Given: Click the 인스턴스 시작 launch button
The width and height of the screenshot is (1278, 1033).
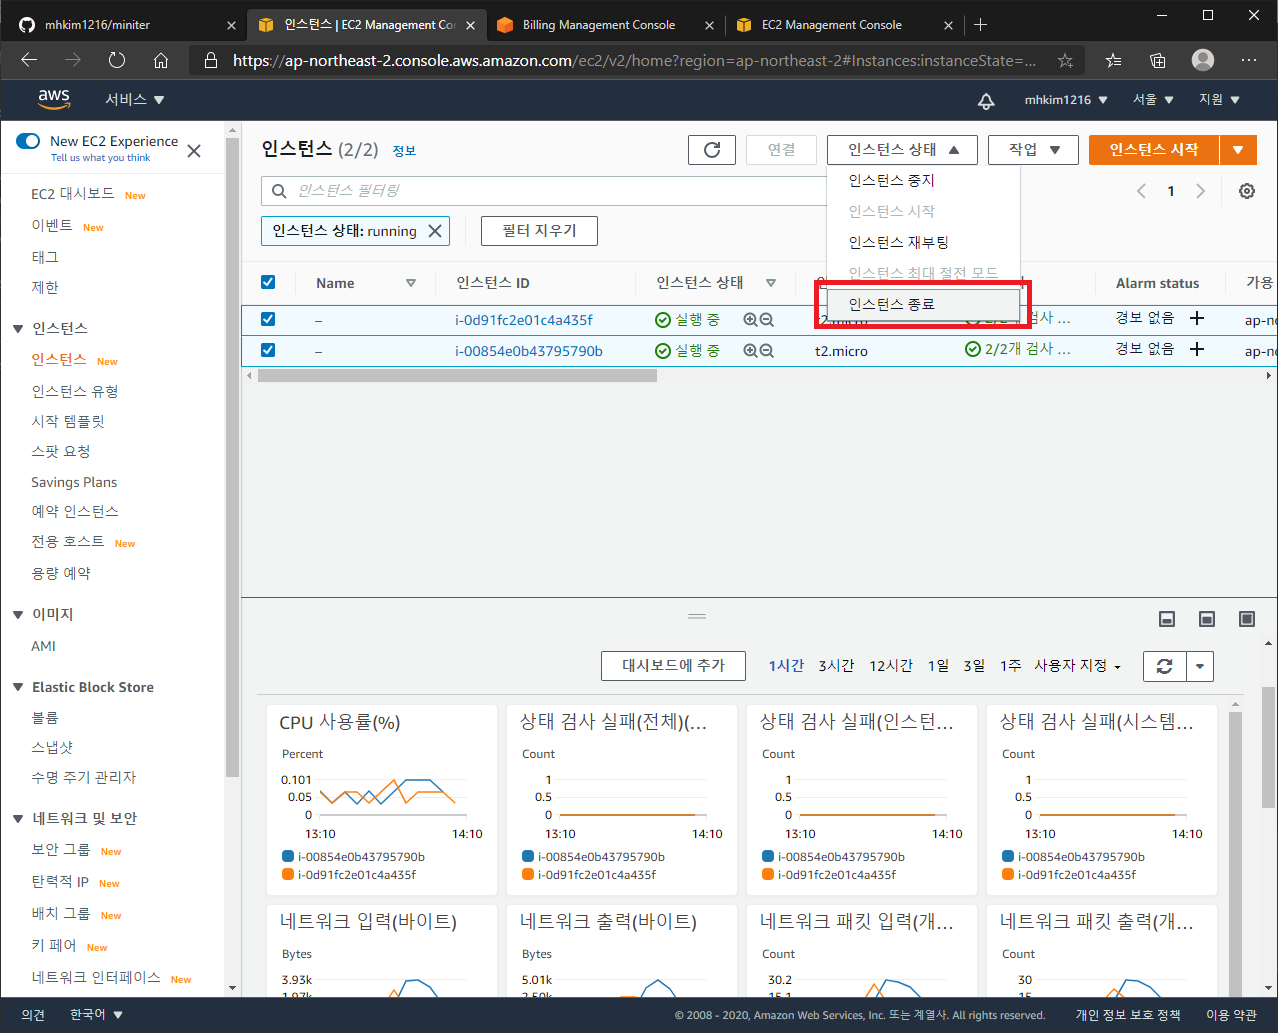Looking at the screenshot, I should tap(1154, 150).
